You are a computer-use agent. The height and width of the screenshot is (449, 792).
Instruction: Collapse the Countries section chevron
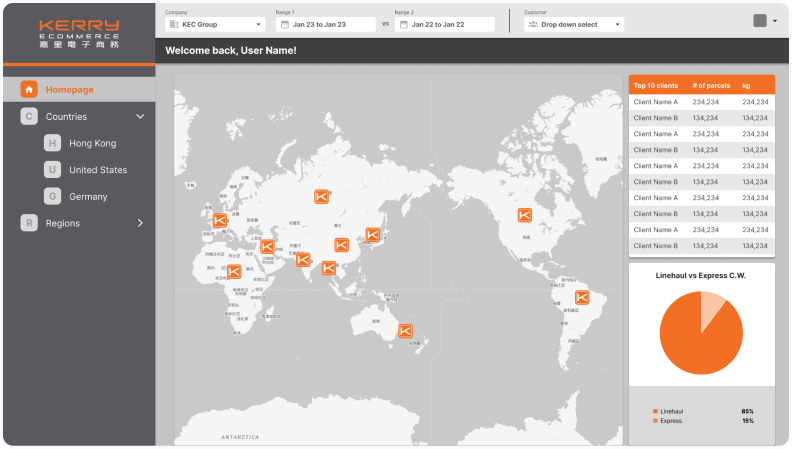pos(140,117)
